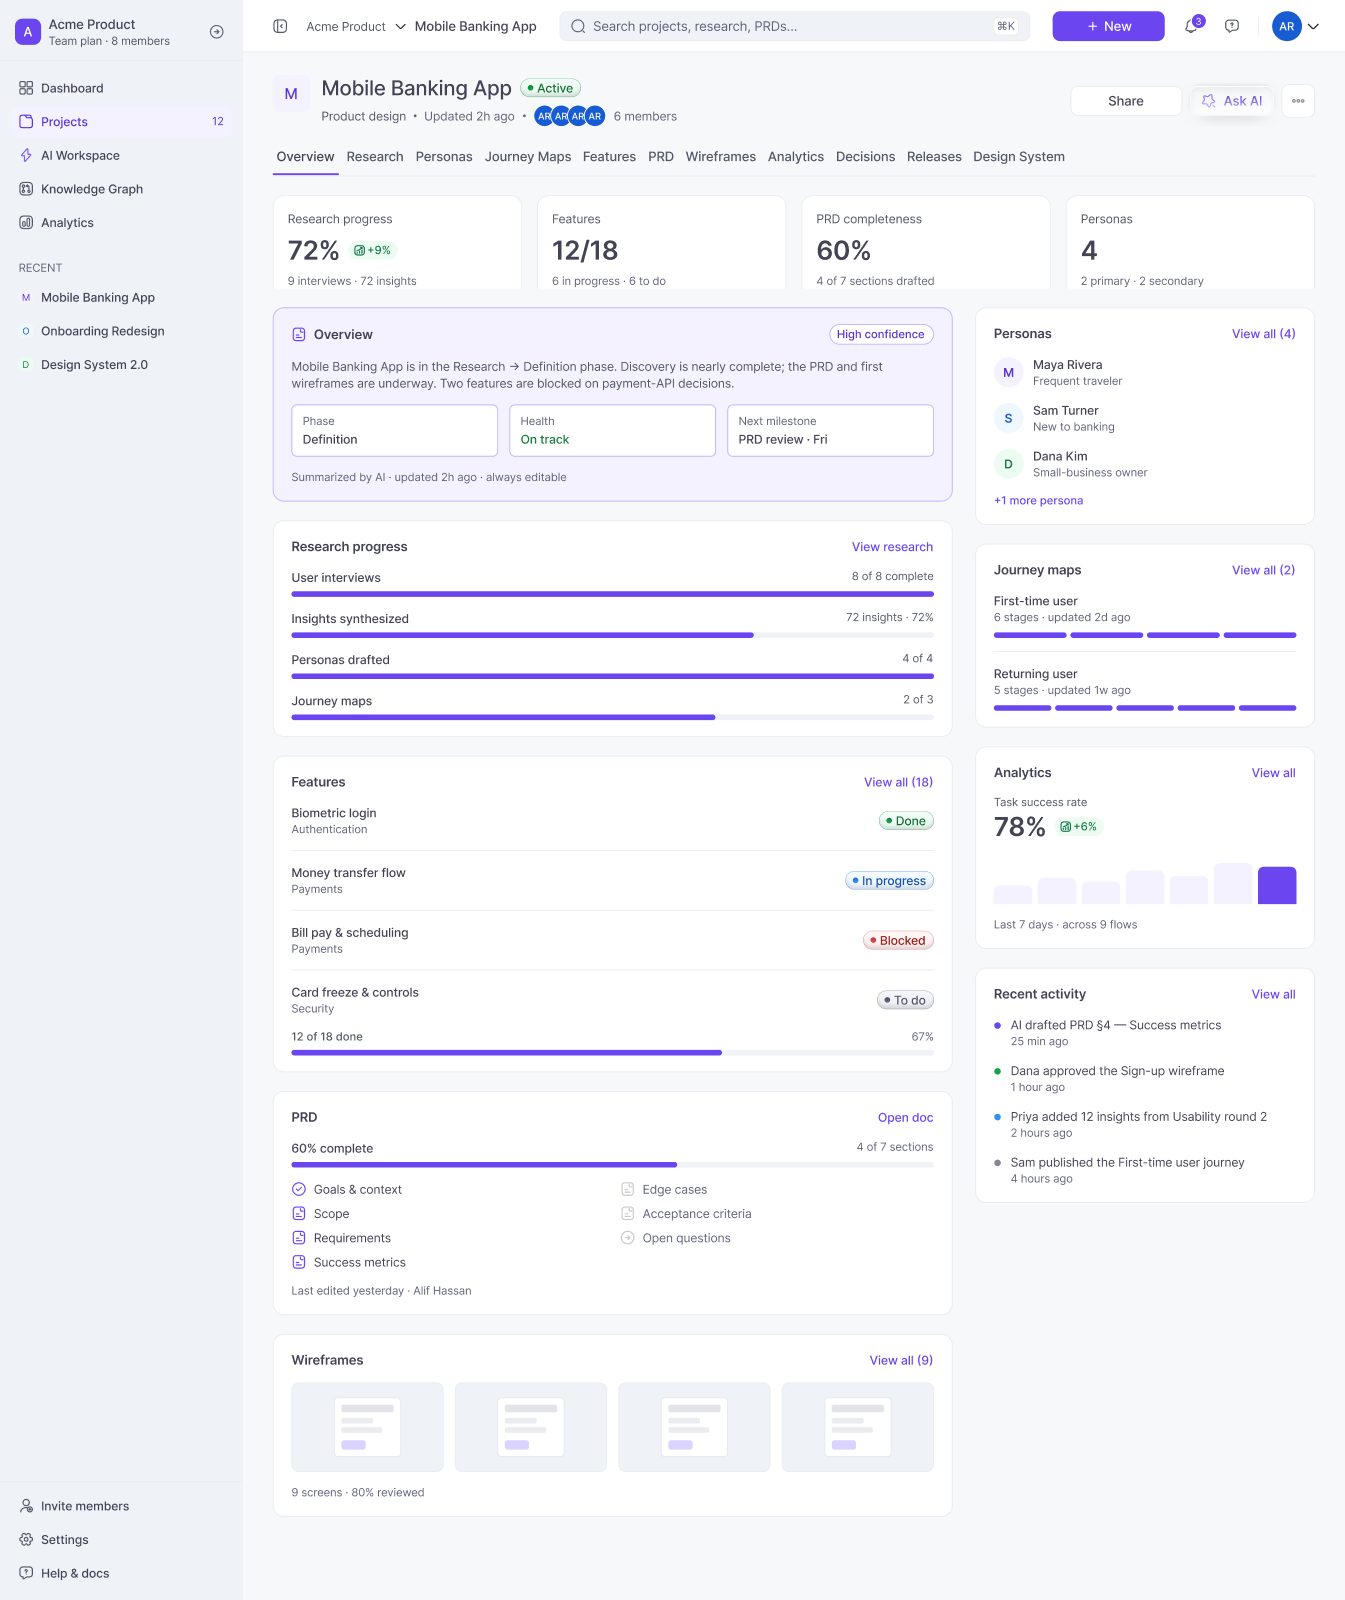Viewport: 1345px width, 1600px height.
Task: Click the Ask AI button
Action: pos(1232,101)
